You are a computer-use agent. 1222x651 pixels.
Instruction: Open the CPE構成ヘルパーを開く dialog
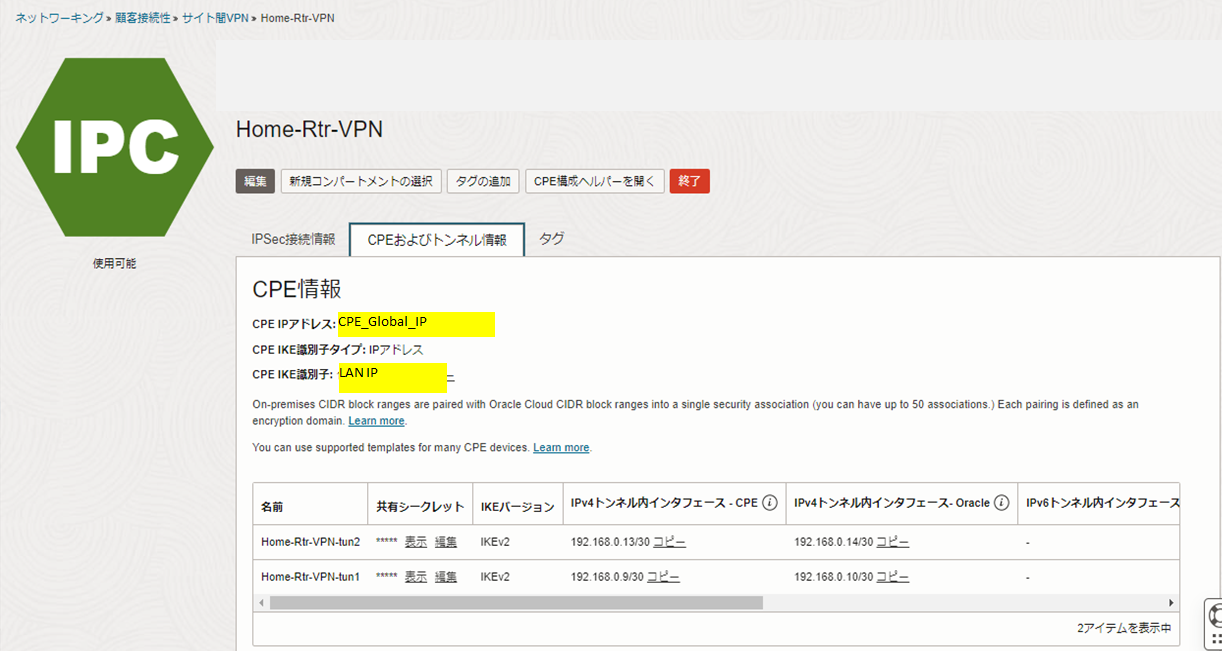(x=595, y=181)
